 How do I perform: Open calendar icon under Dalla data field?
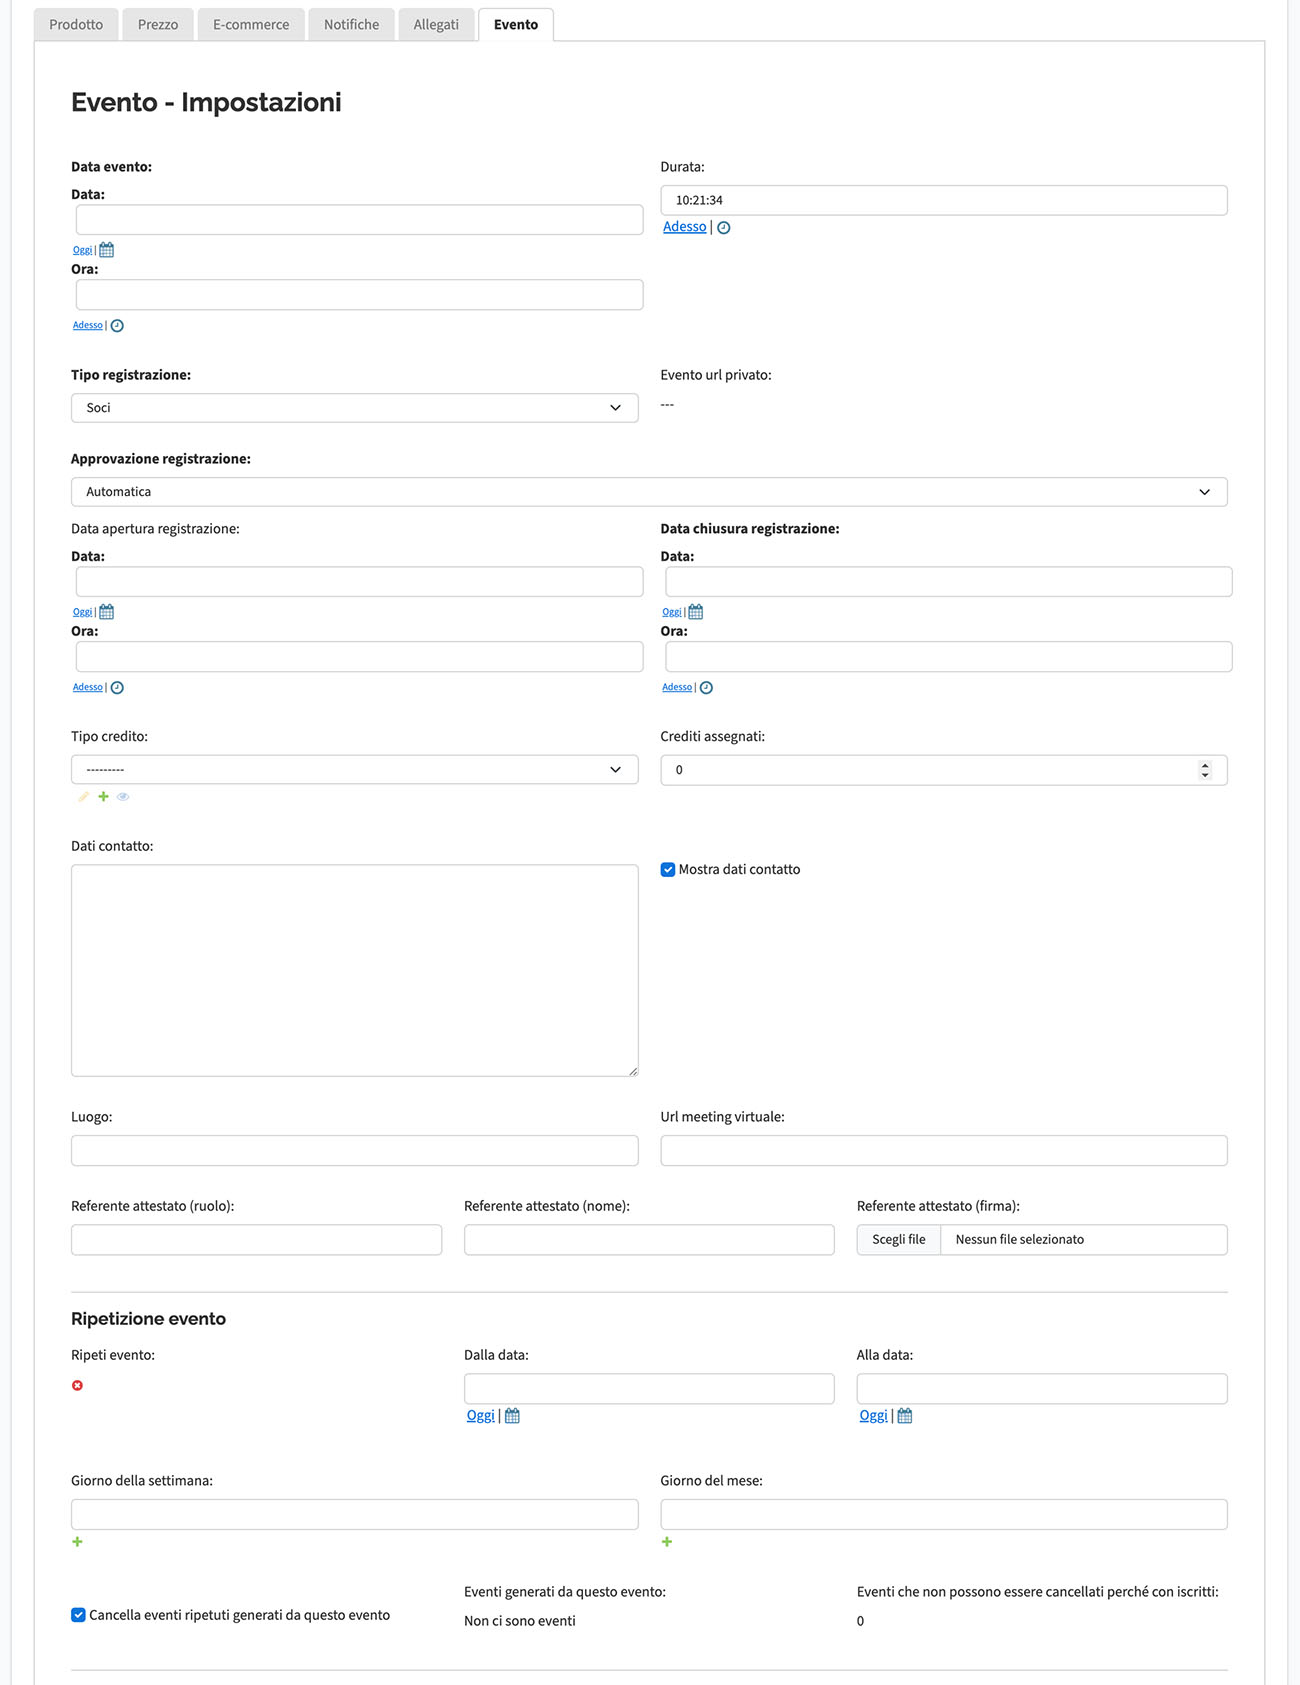coord(512,1416)
